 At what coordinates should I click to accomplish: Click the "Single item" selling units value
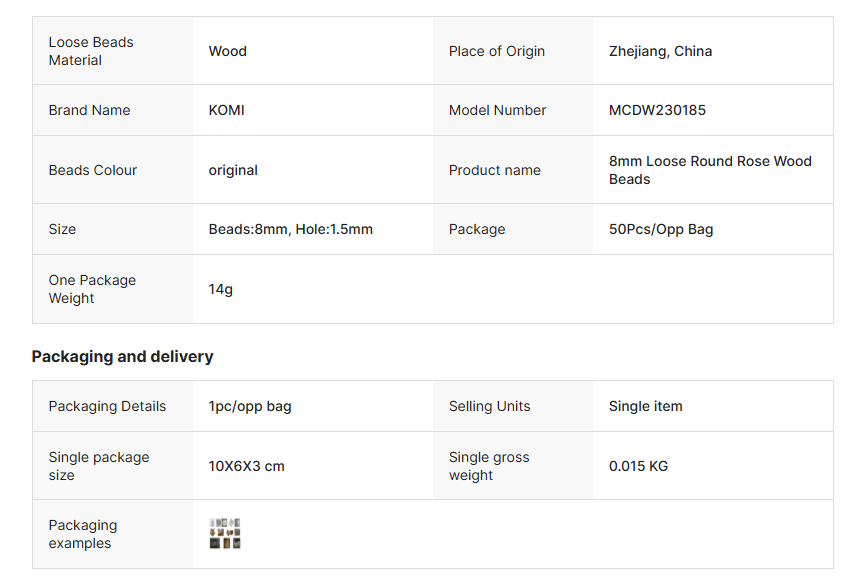click(x=645, y=406)
